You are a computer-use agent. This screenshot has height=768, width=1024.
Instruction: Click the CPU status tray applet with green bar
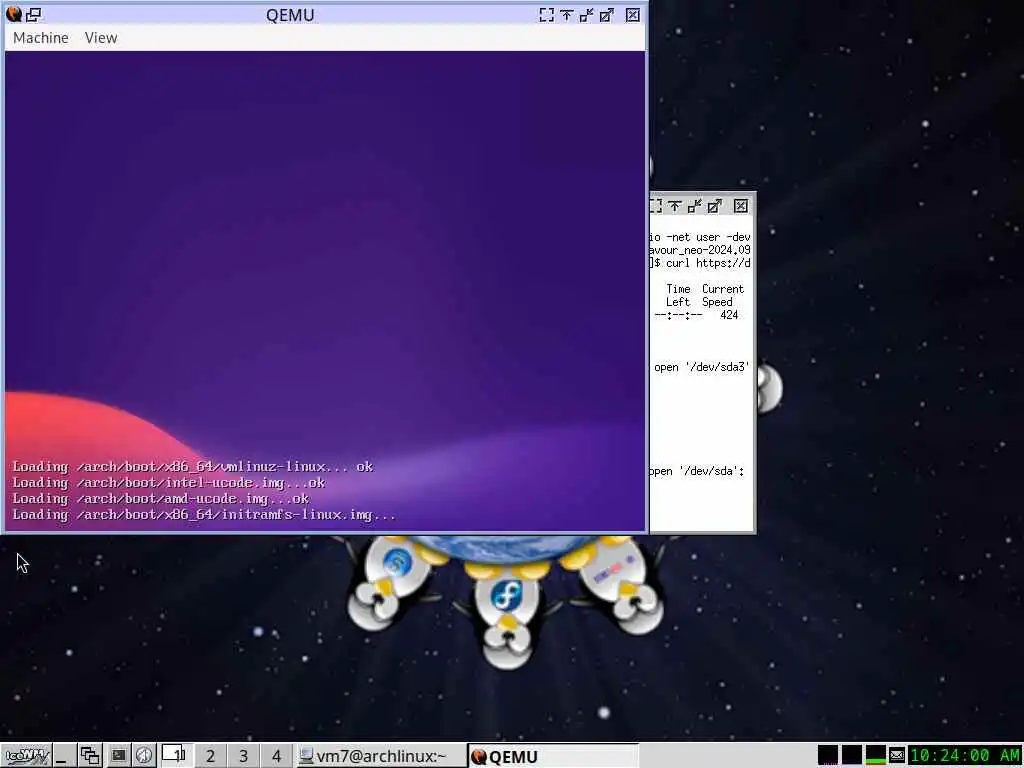(875, 756)
